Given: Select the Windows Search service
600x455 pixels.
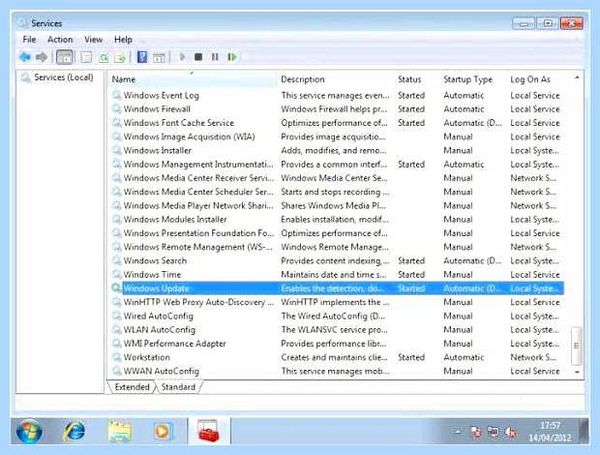Looking at the screenshot, I should [x=338, y=261].
